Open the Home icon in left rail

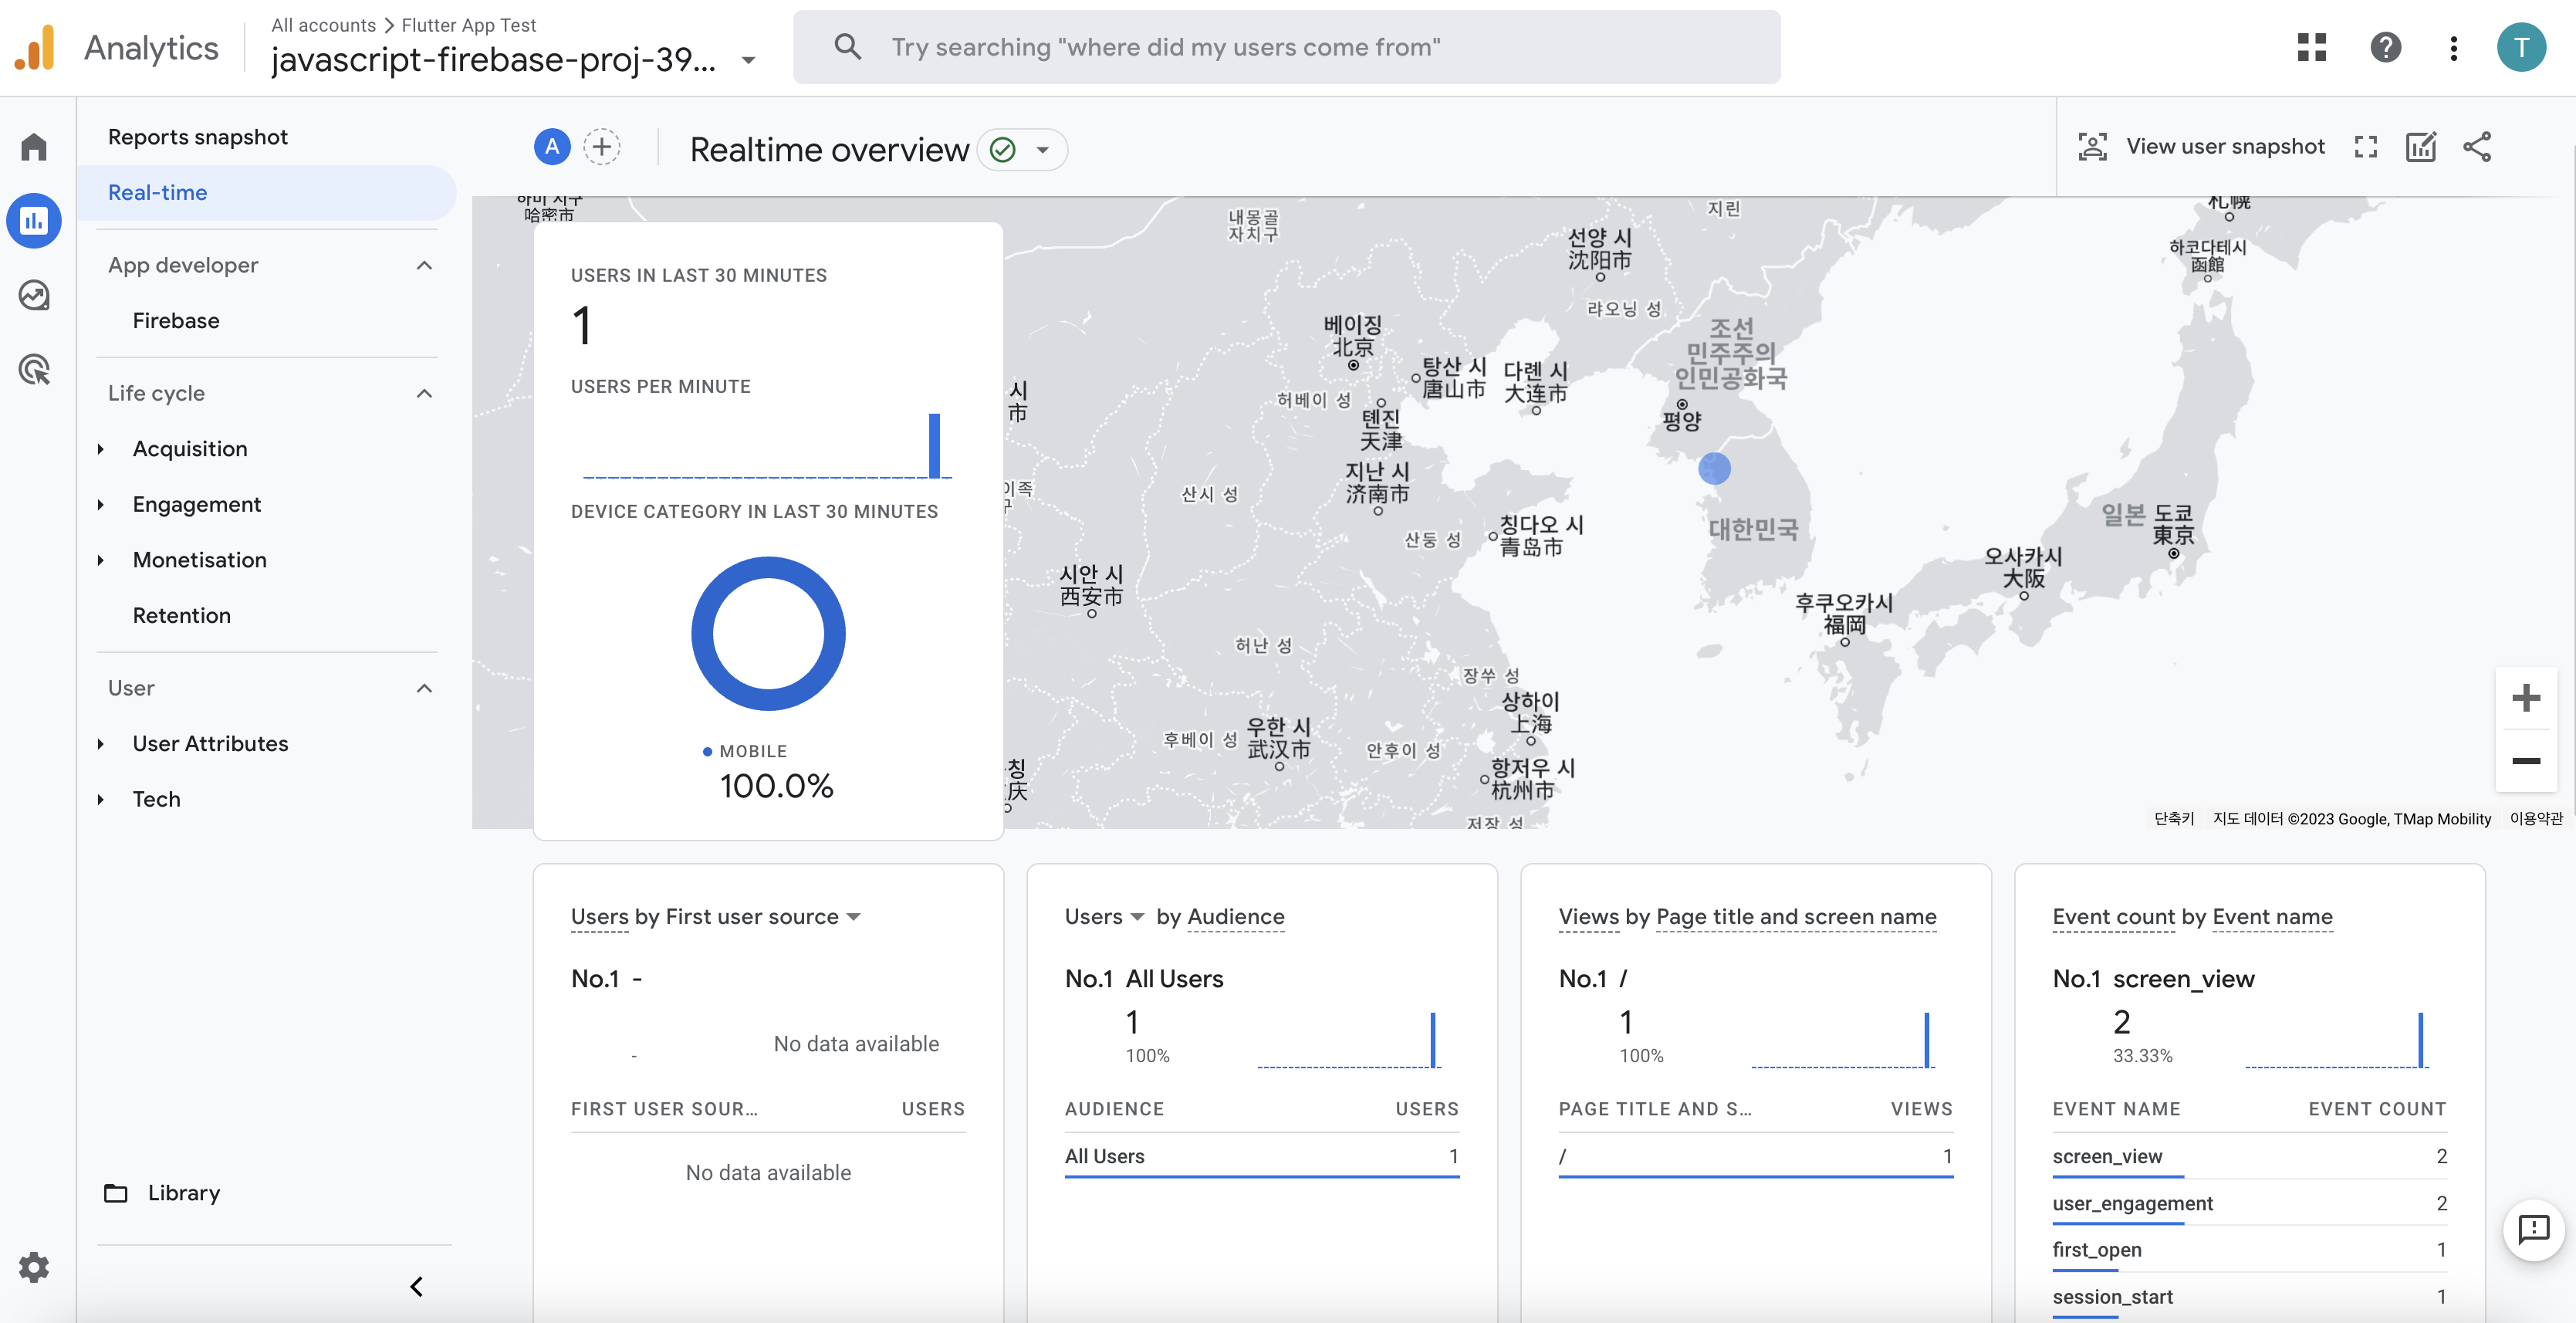click(34, 147)
